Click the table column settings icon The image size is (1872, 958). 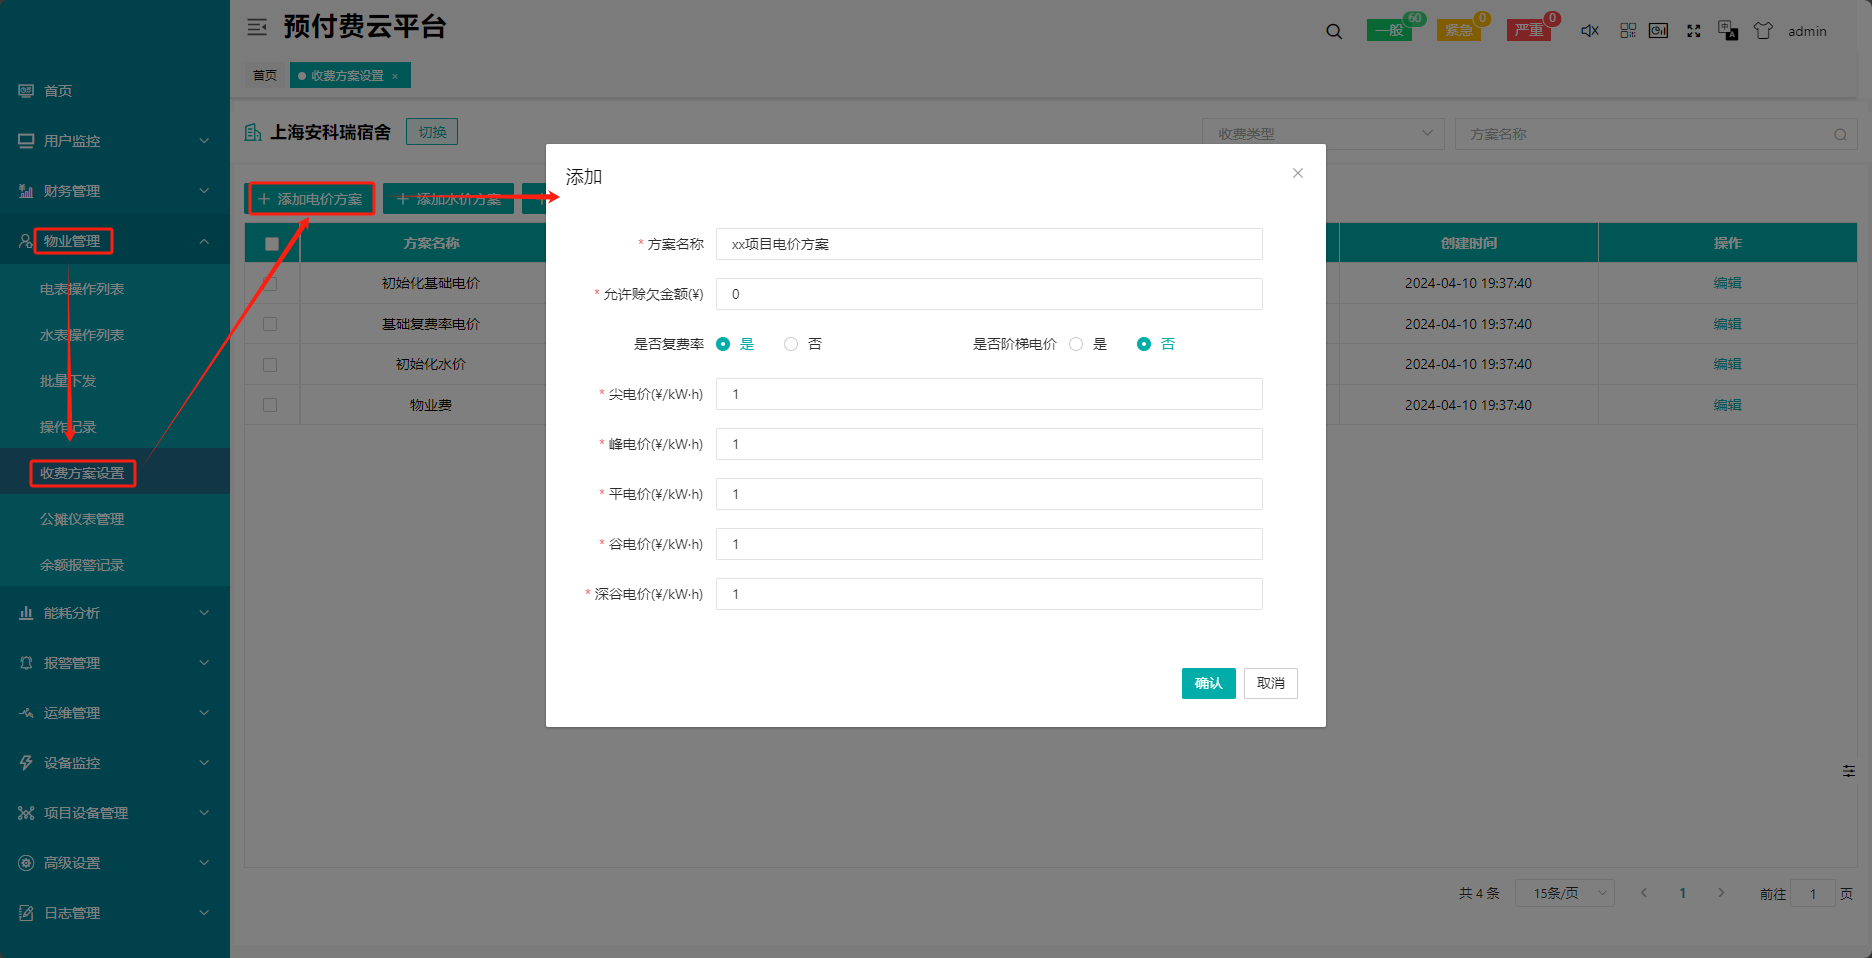coord(1848,771)
